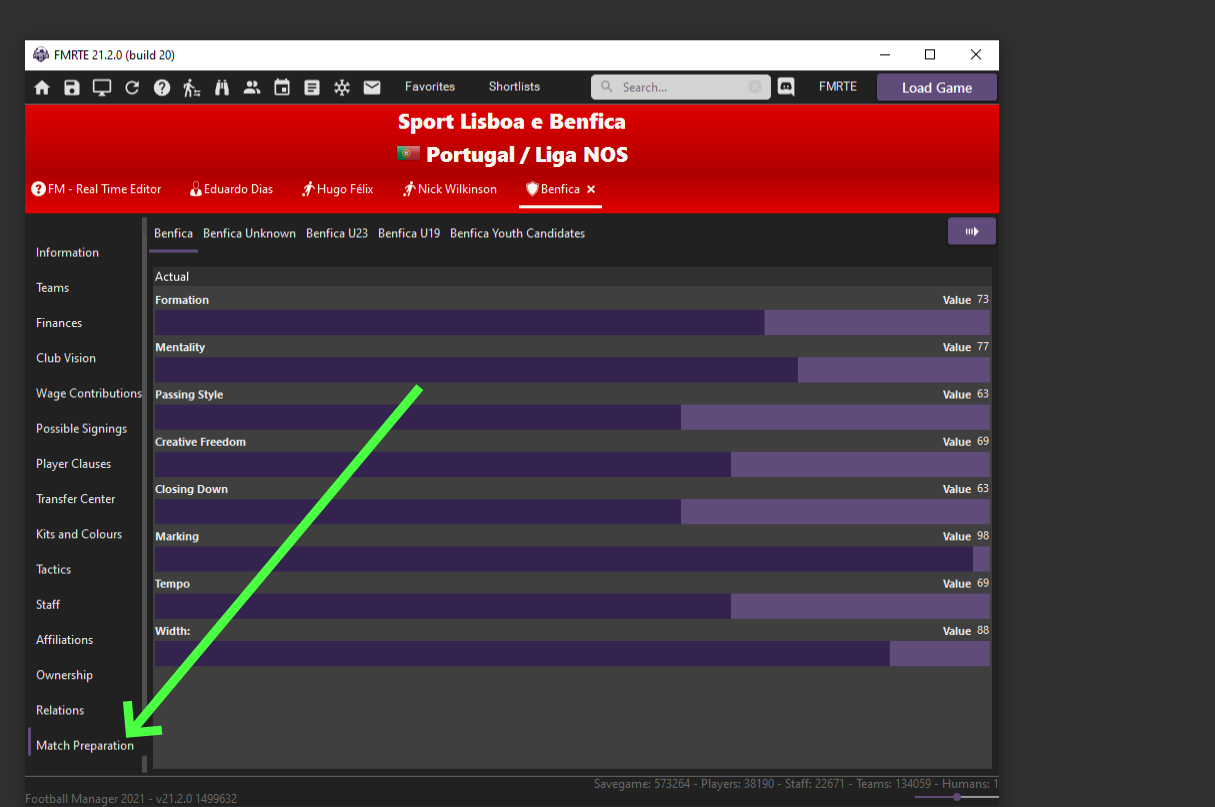Open Affiliations in sidebar
The height and width of the screenshot is (807, 1215).
click(64, 640)
